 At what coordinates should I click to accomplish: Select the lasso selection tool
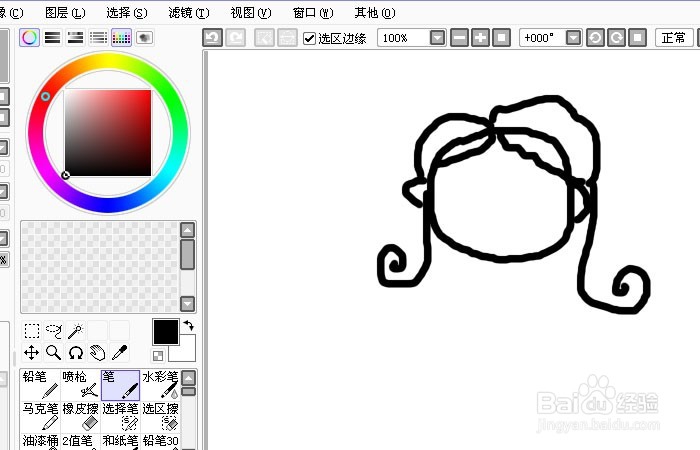[54, 331]
